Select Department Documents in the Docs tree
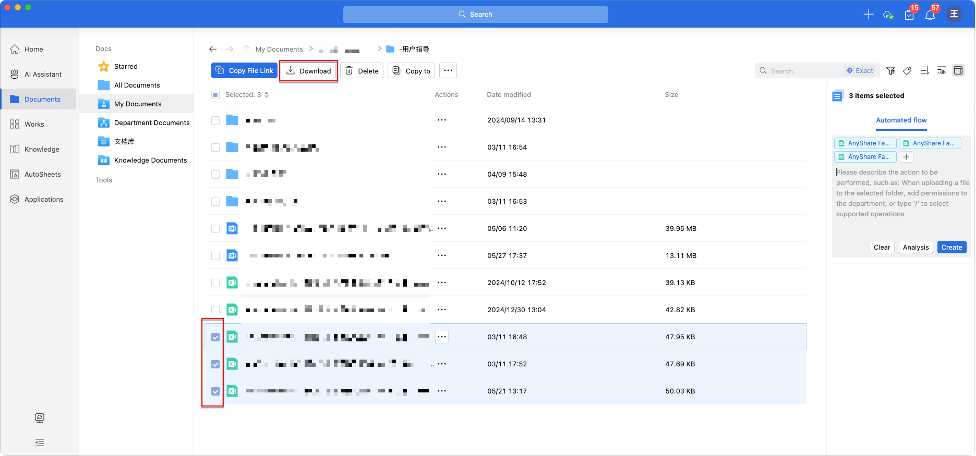This screenshot has width=976, height=456. [x=150, y=122]
